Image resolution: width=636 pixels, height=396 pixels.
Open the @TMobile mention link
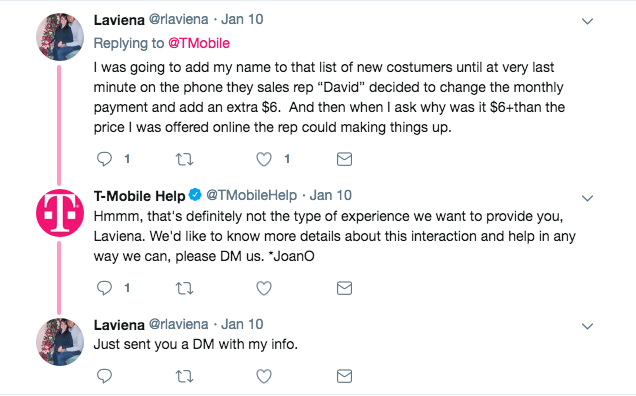pyautogui.click(x=199, y=43)
